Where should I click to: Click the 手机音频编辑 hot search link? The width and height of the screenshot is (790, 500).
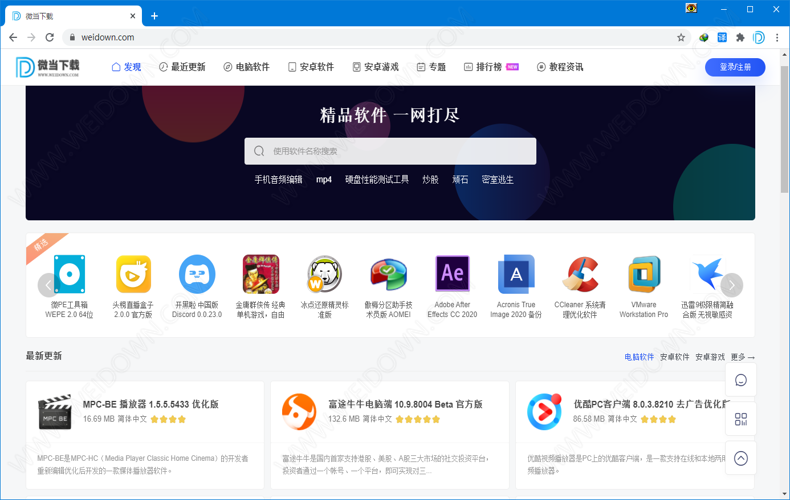point(278,179)
